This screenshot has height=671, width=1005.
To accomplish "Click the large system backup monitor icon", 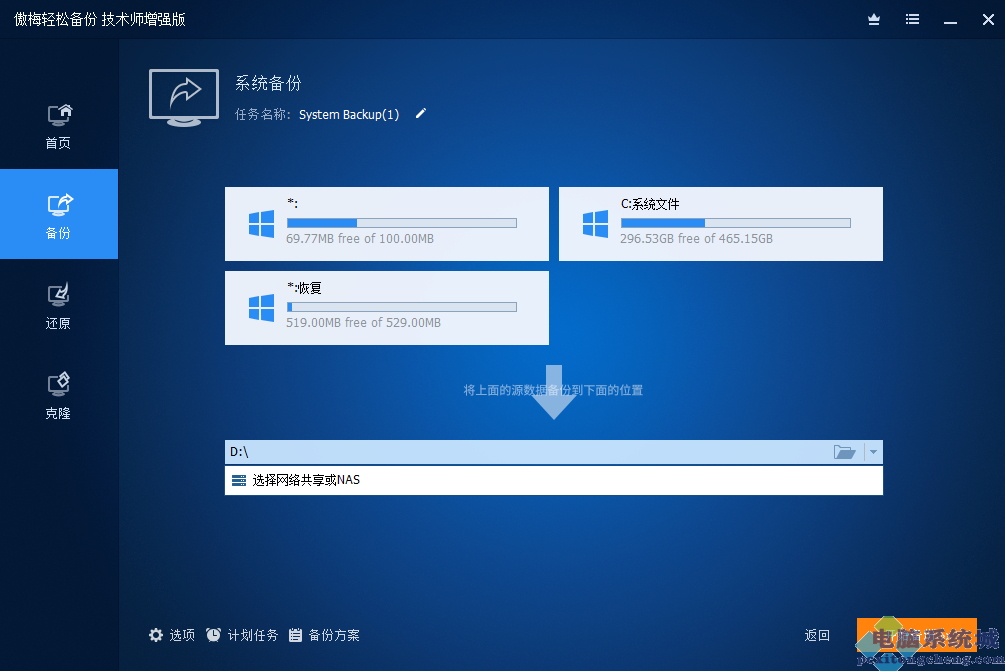I will coord(184,97).
